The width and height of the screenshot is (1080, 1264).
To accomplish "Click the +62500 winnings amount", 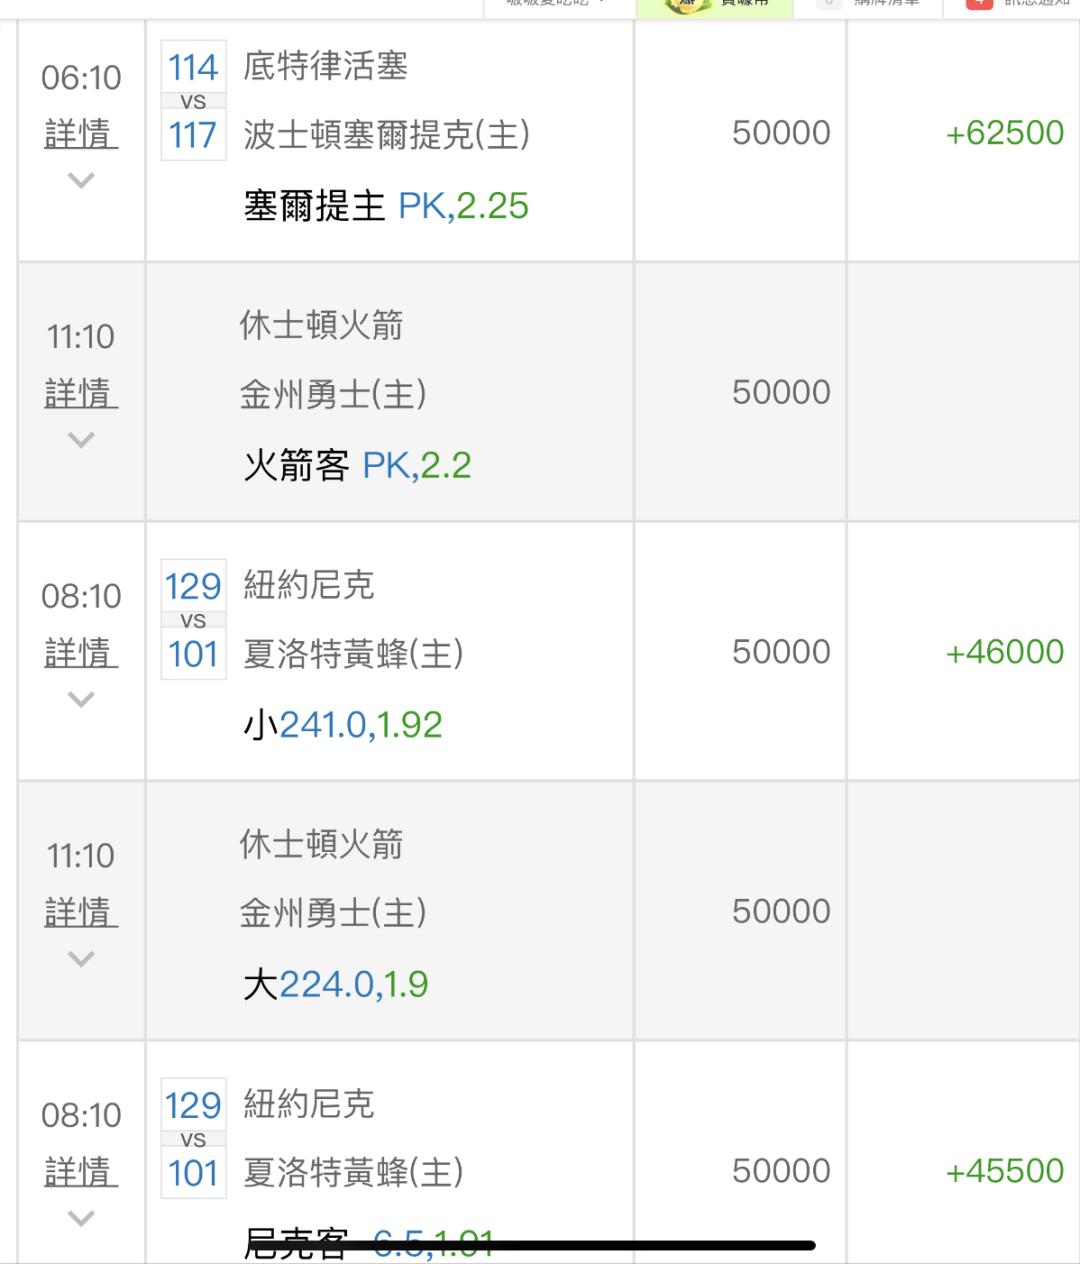I will (x=1004, y=133).
